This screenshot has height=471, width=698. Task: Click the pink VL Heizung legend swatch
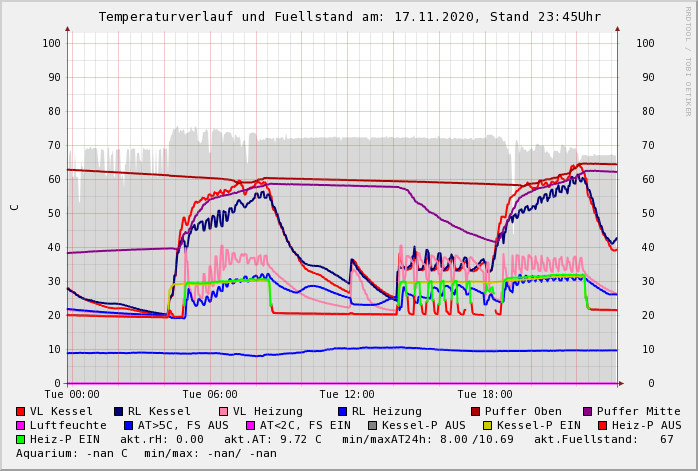click(x=223, y=411)
